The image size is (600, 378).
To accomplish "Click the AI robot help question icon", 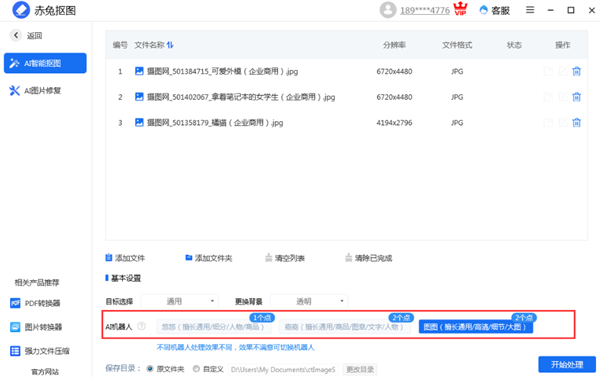I will pos(142,326).
